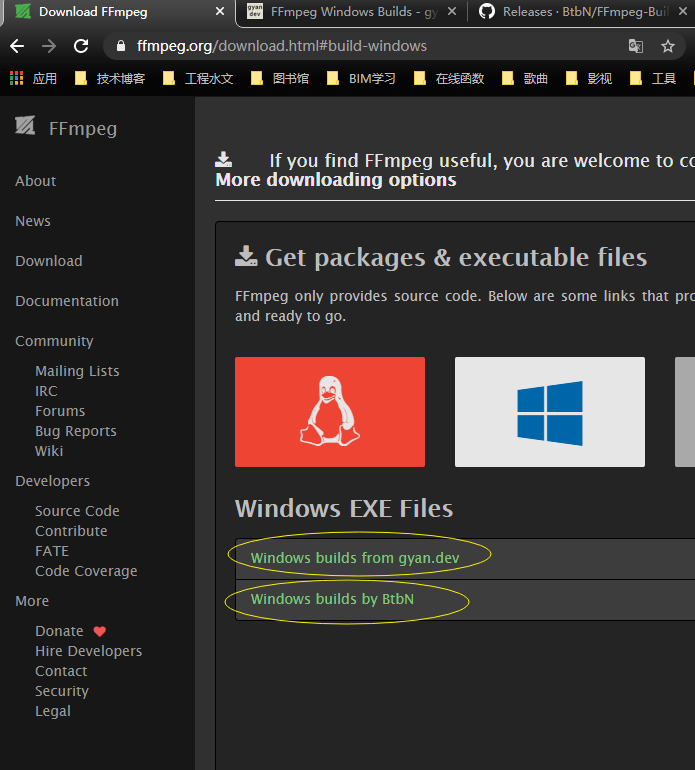695x770 pixels.
Task: Open the Donate link
Action: coord(59,632)
